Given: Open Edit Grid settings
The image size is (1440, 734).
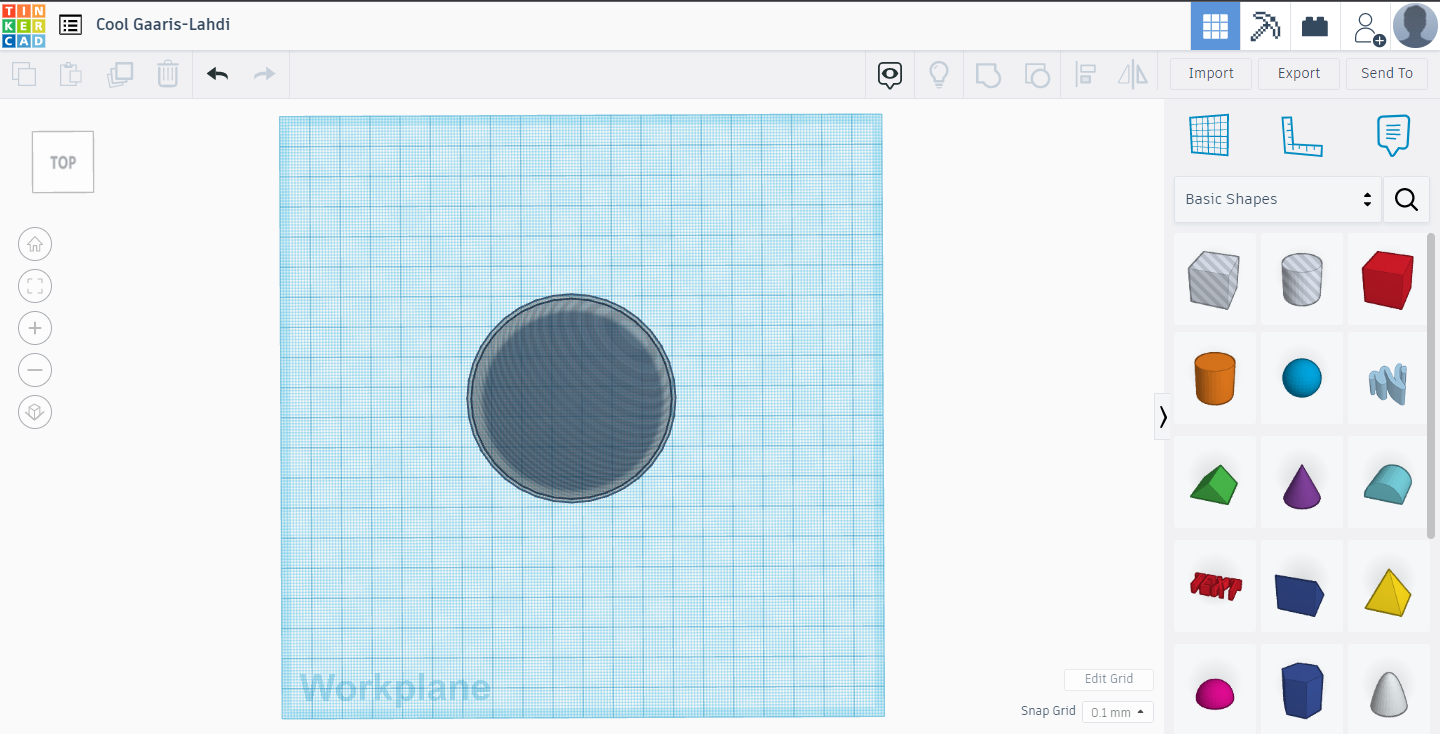Looking at the screenshot, I should (1108, 679).
